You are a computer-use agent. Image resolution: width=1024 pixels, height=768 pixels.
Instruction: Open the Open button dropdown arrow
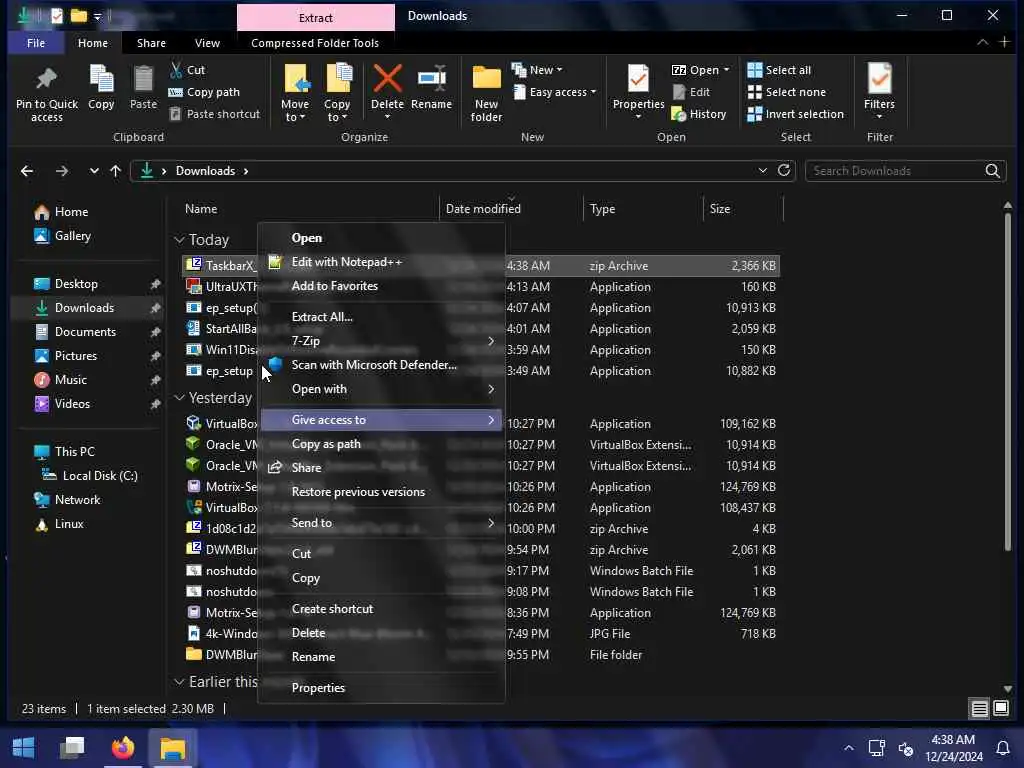click(x=726, y=70)
